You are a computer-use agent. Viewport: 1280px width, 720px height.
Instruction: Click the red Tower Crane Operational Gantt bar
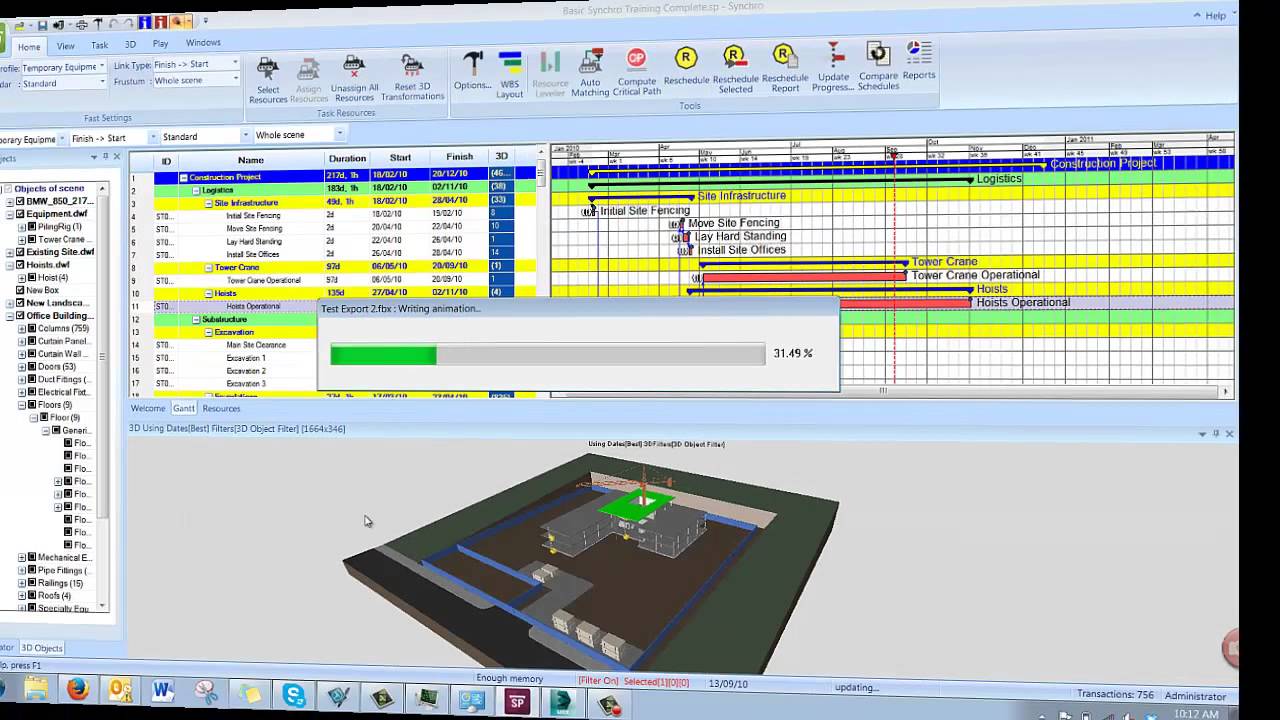804,277
